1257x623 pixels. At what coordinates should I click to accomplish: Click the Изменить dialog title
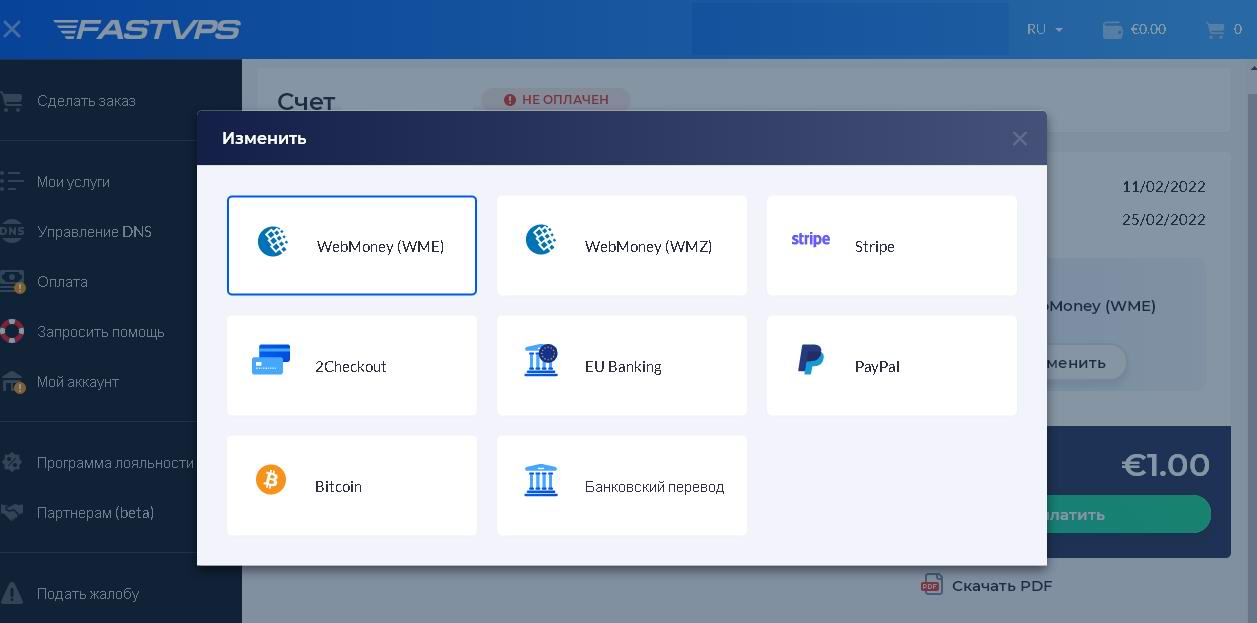click(264, 138)
